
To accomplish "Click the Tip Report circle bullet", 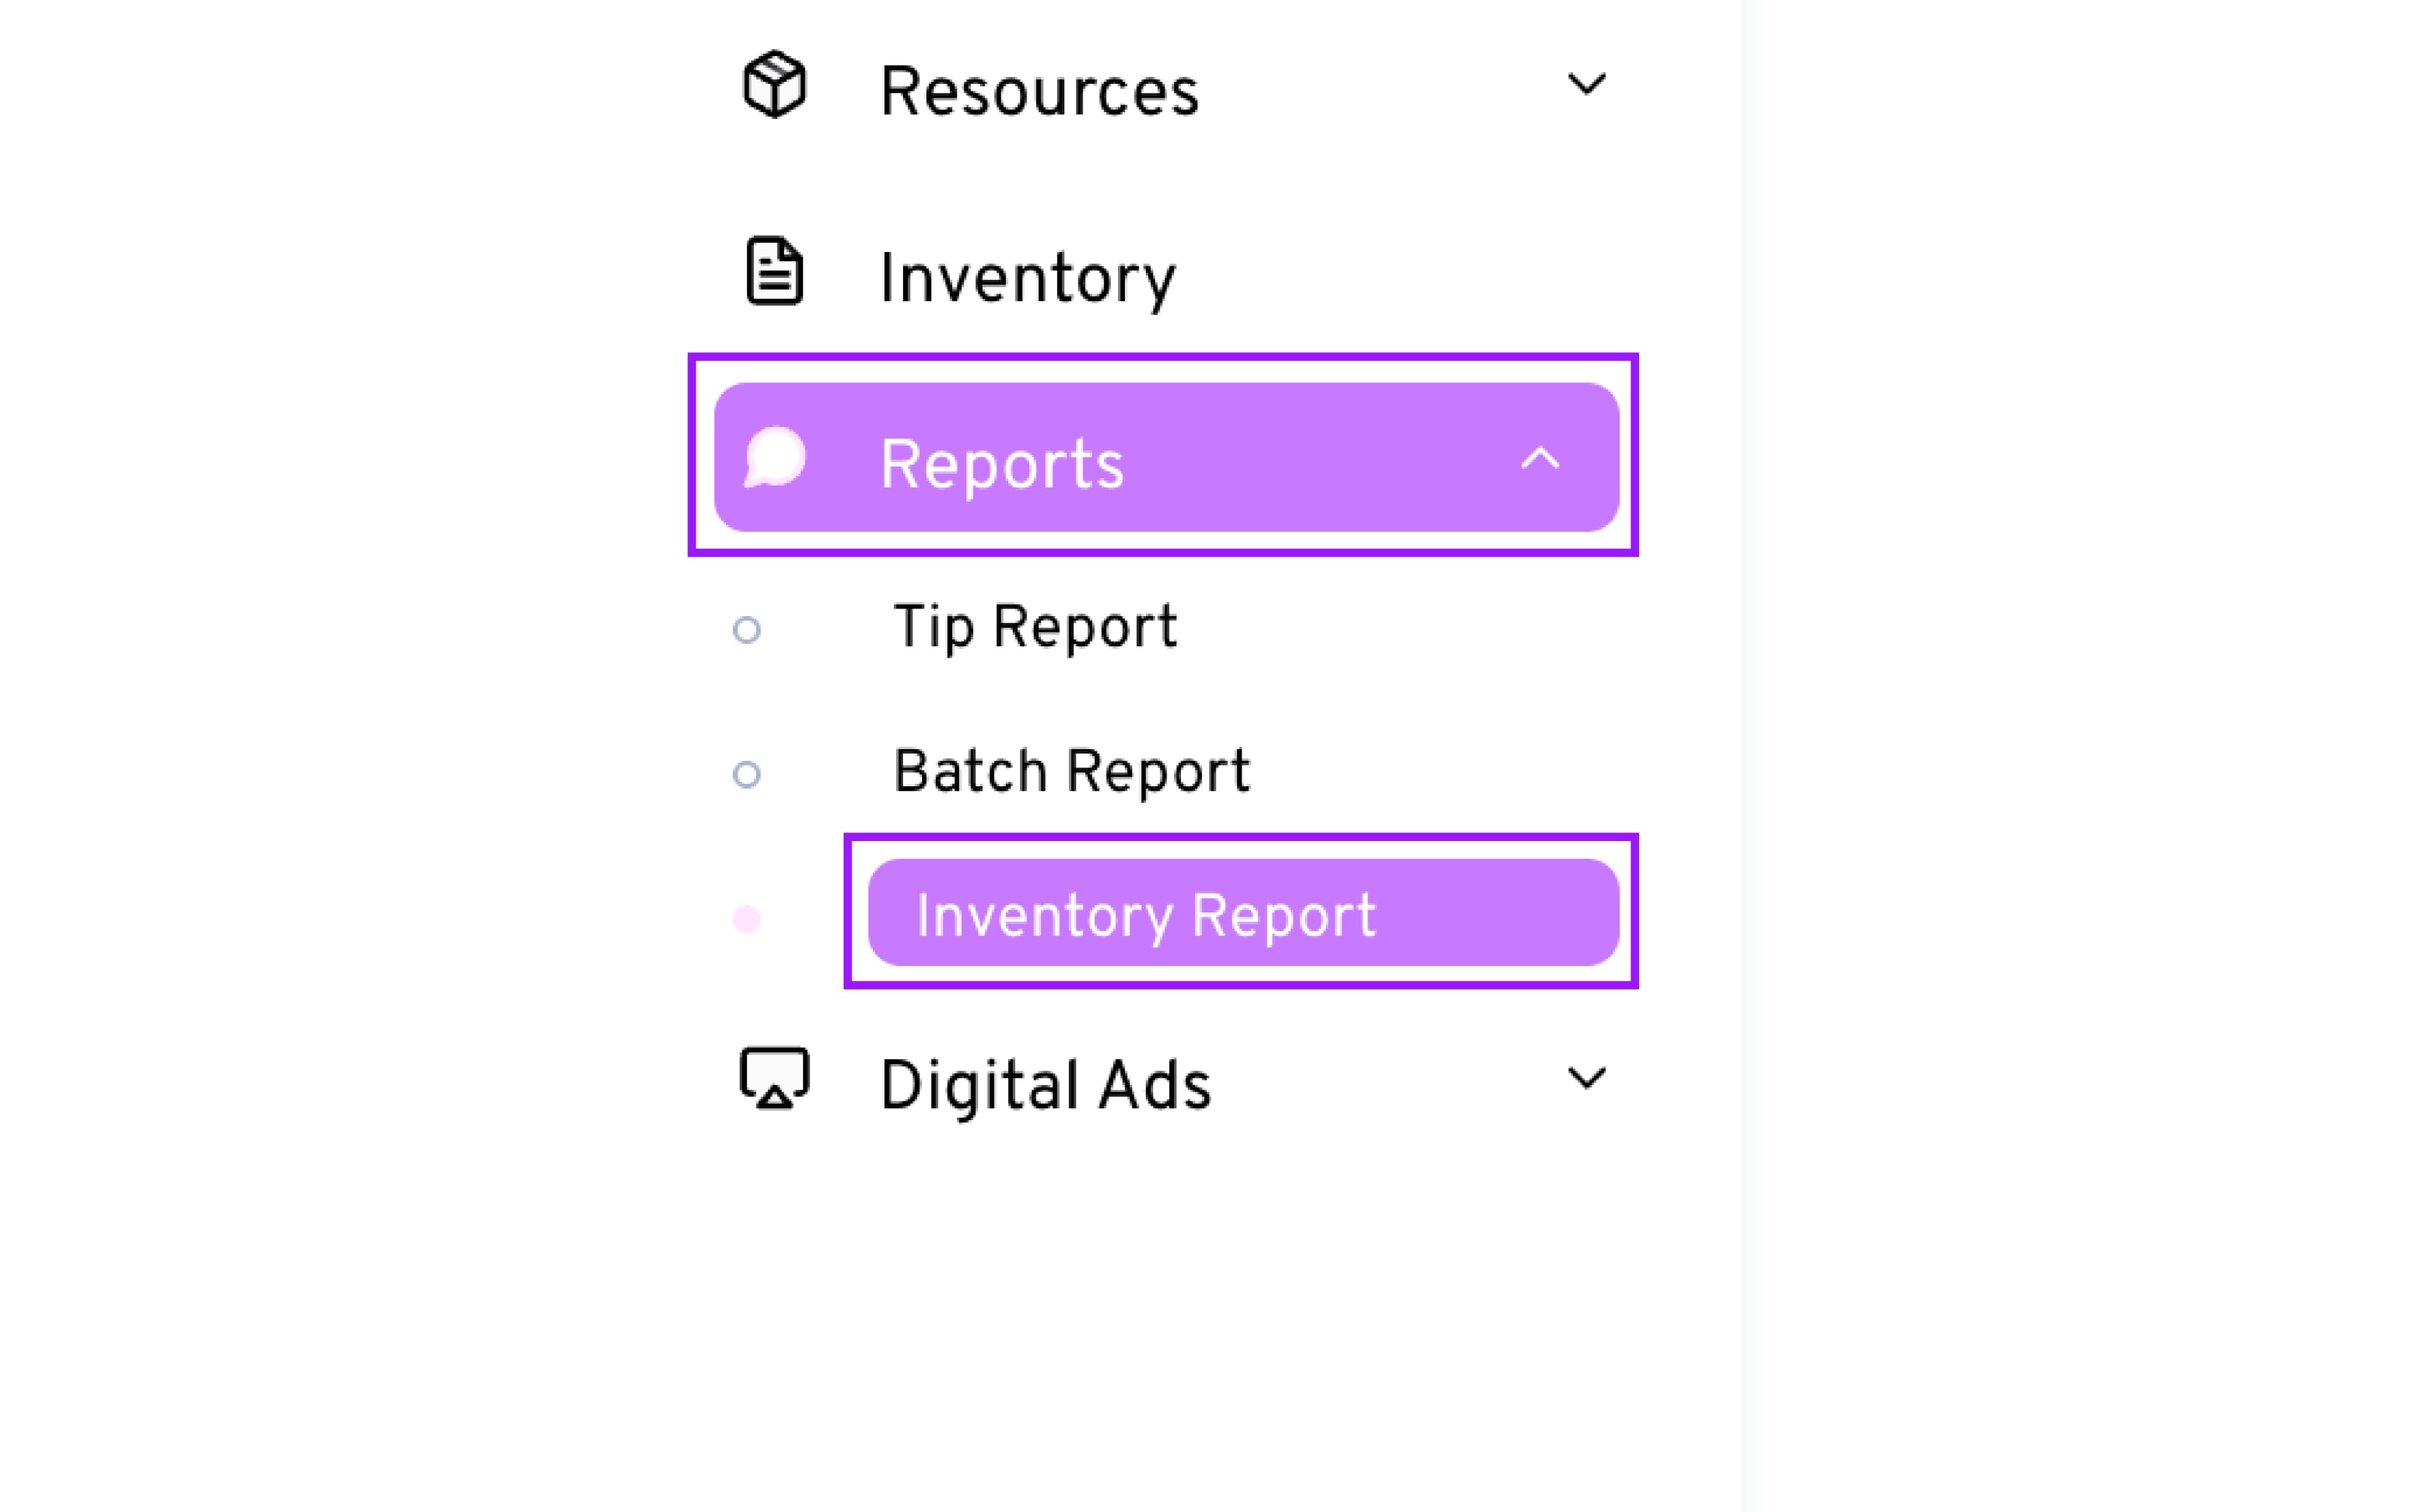I will [746, 630].
